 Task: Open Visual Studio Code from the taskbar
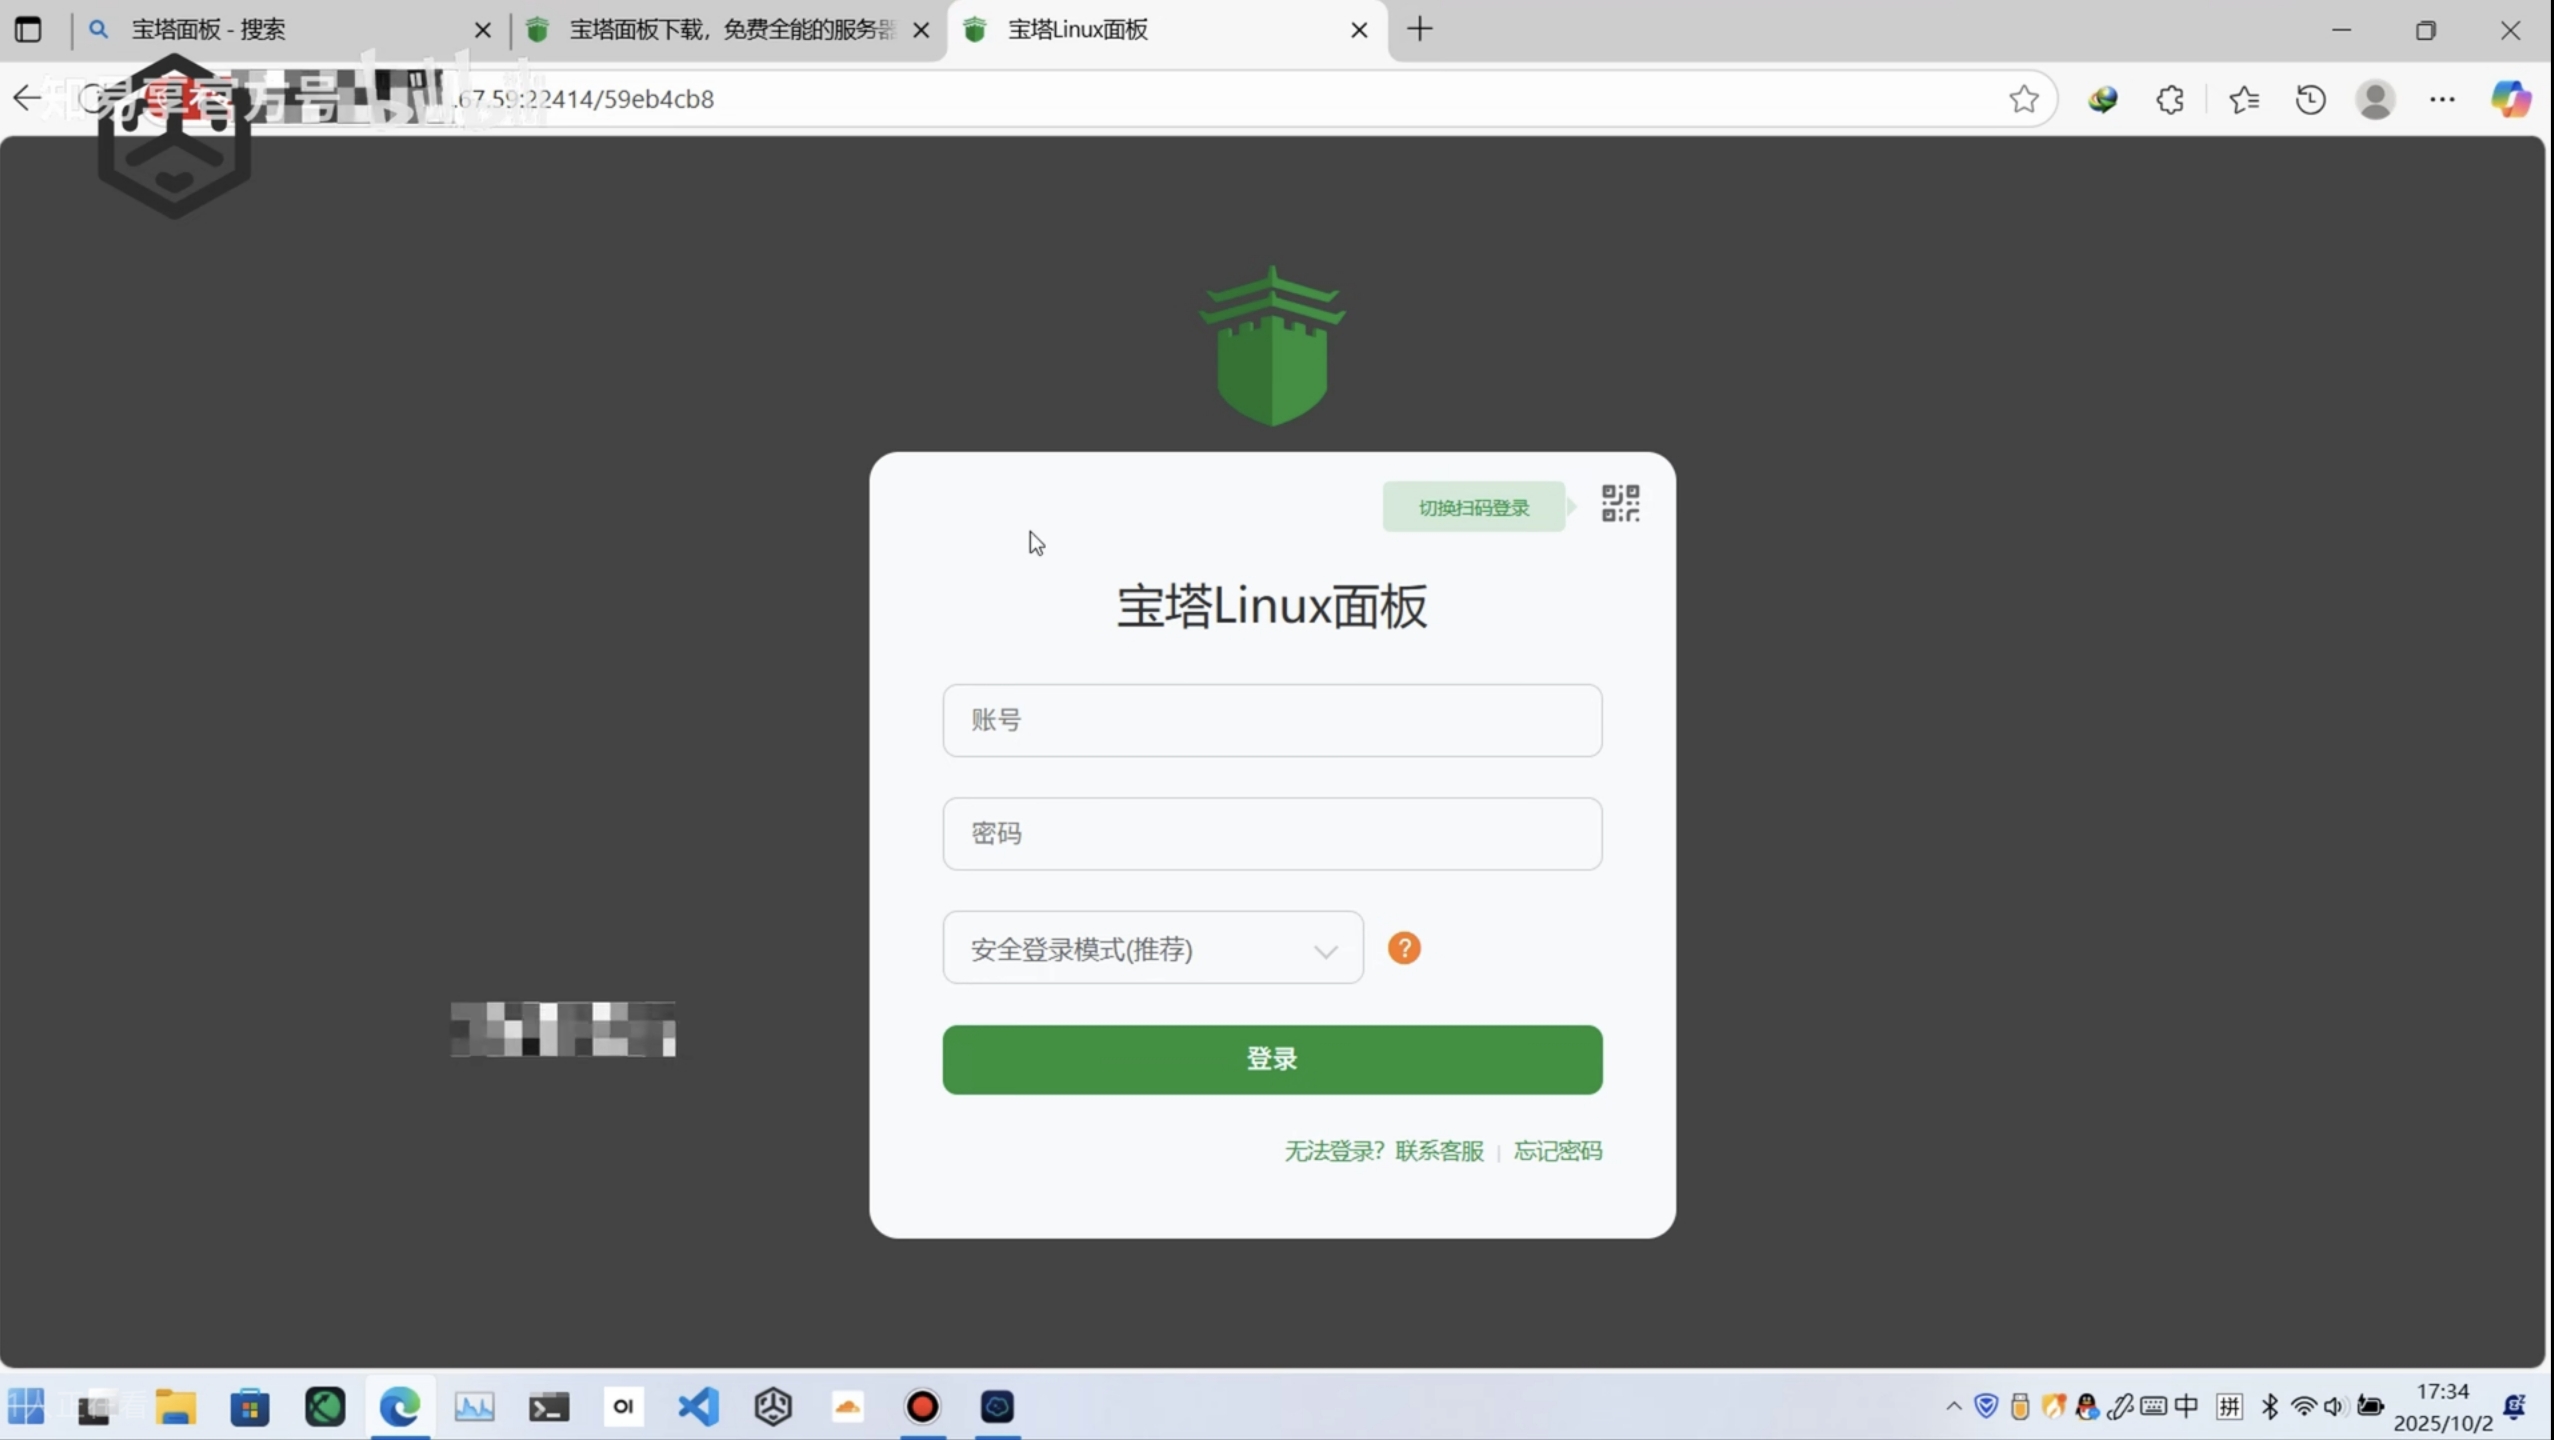(x=698, y=1406)
